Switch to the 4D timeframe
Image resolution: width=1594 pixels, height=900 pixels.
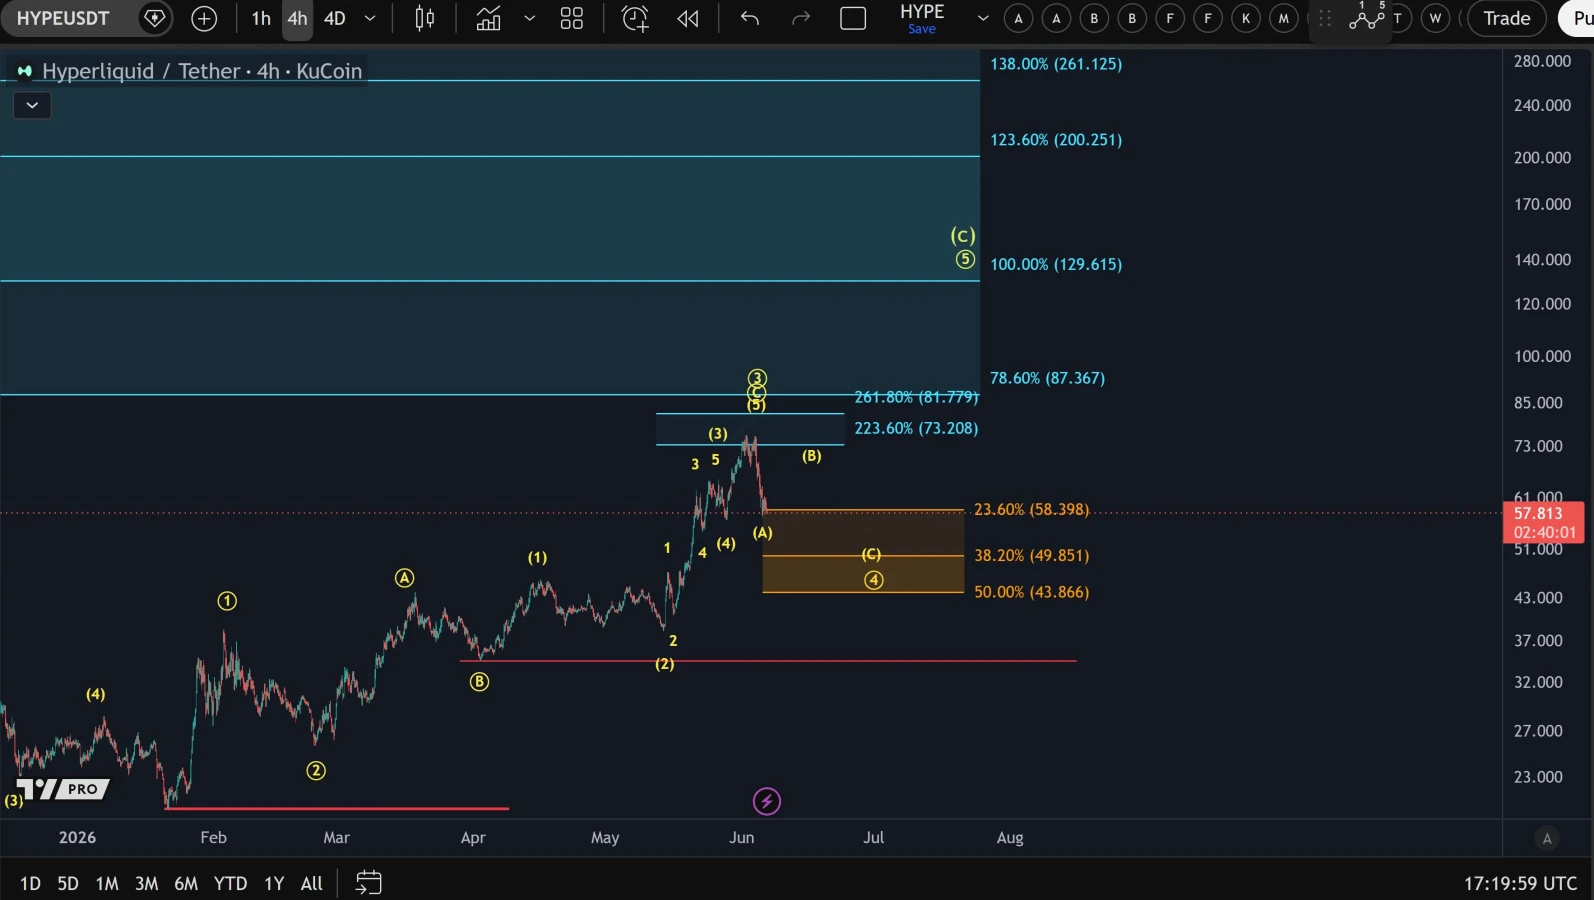335,18
